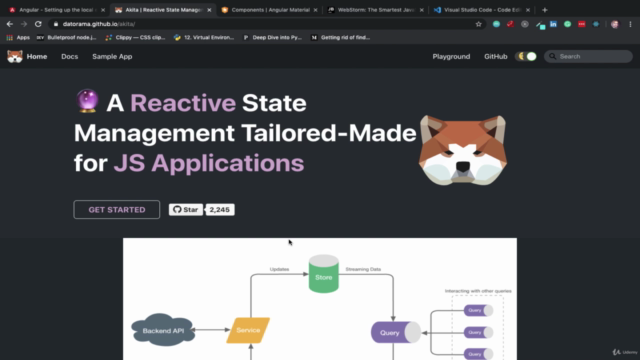Switch to the WebStorm tab
The height and width of the screenshot is (360, 640).
tap(376, 10)
